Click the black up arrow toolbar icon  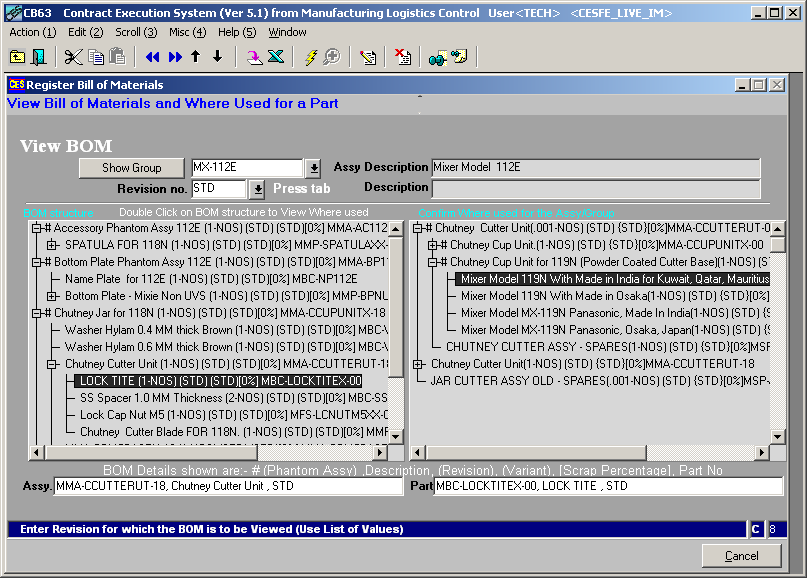tap(196, 57)
